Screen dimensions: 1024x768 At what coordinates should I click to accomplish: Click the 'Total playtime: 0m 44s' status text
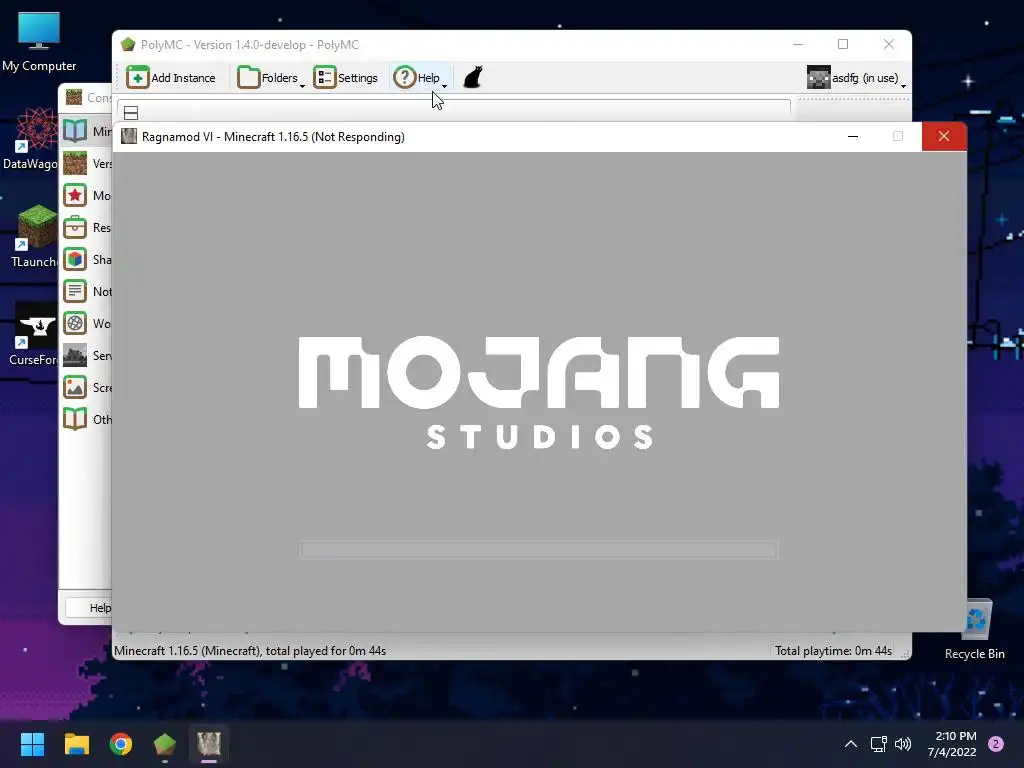[x=833, y=651]
